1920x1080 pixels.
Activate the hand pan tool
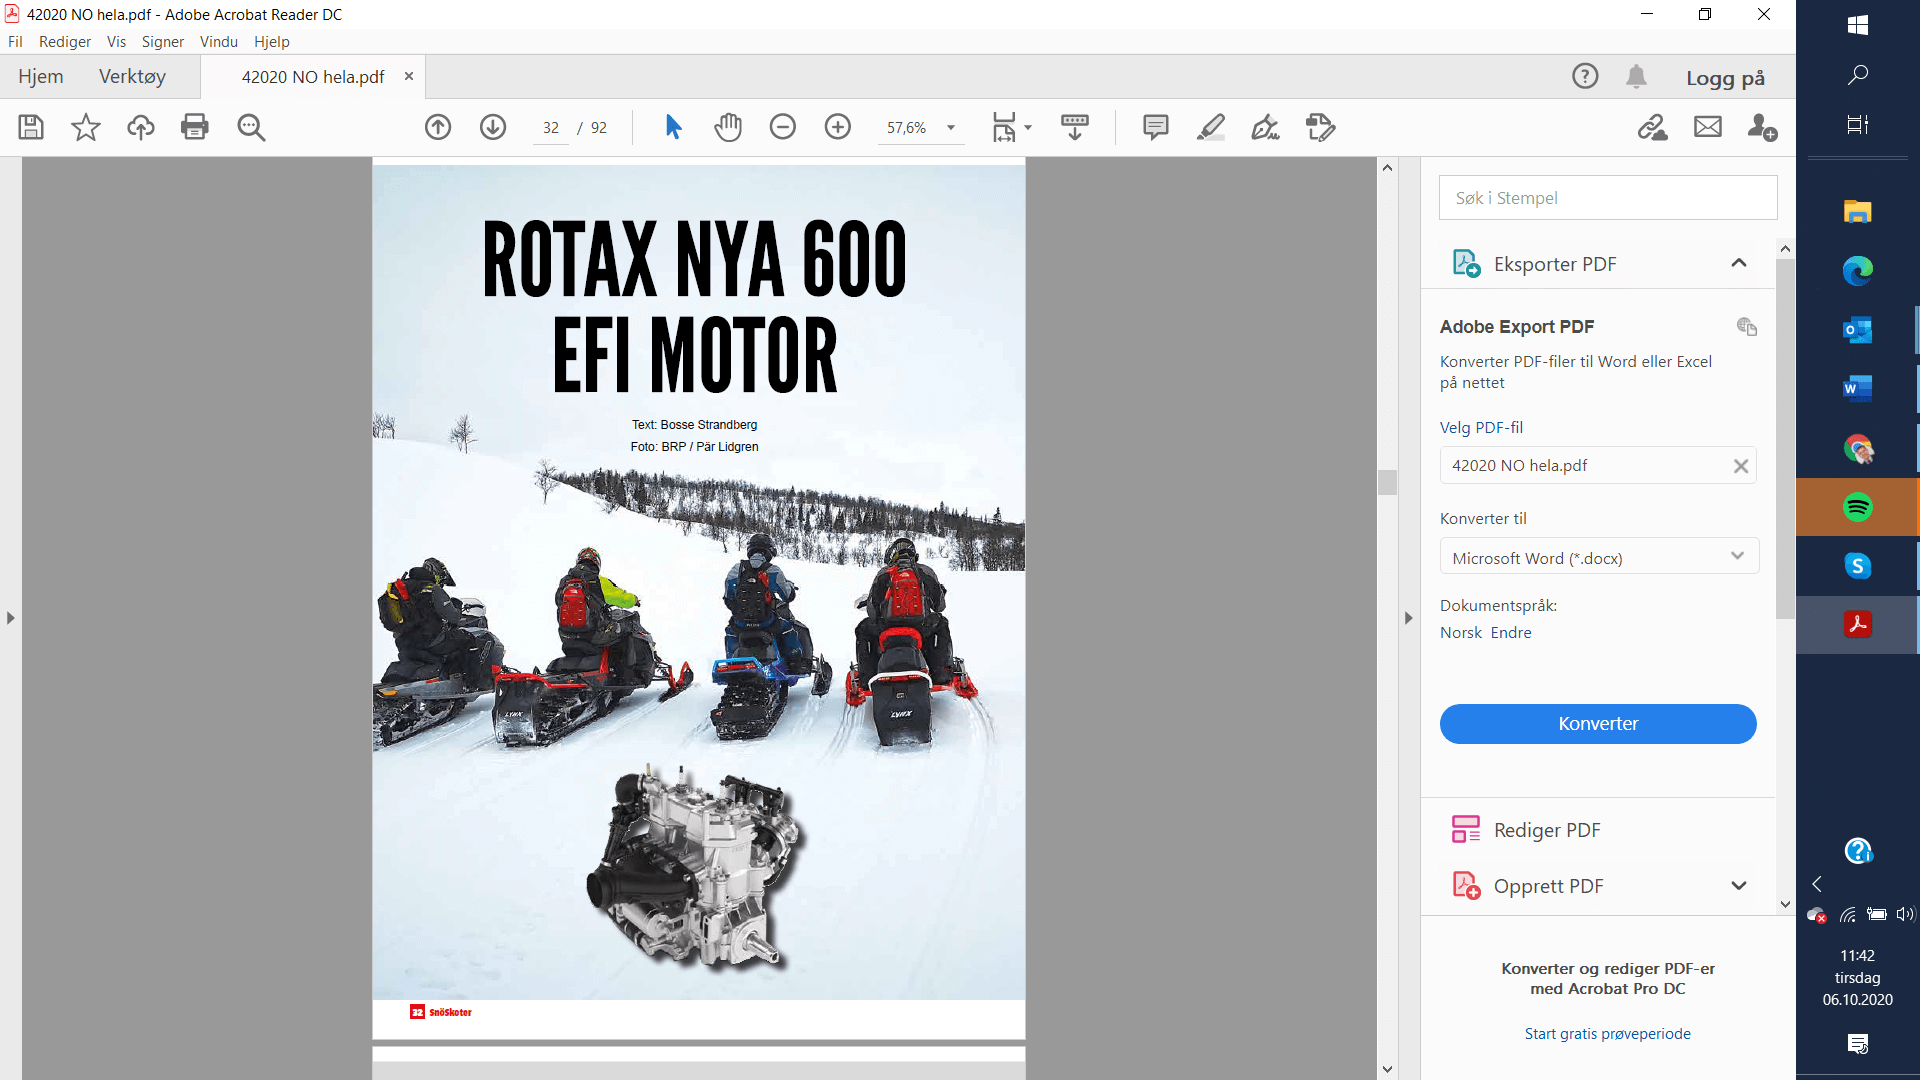(728, 127)
